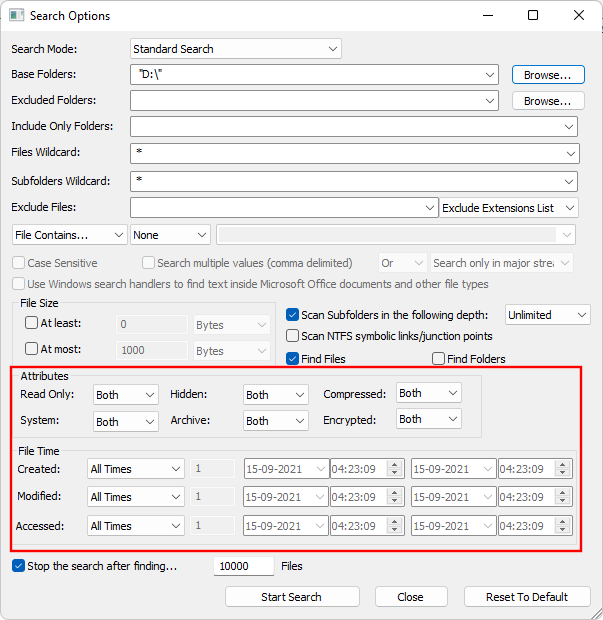This screenshot has height=620, width=603.
Task: Open the subfolder depth Unlimited dropdown
Action: click(x=547, y=314)
